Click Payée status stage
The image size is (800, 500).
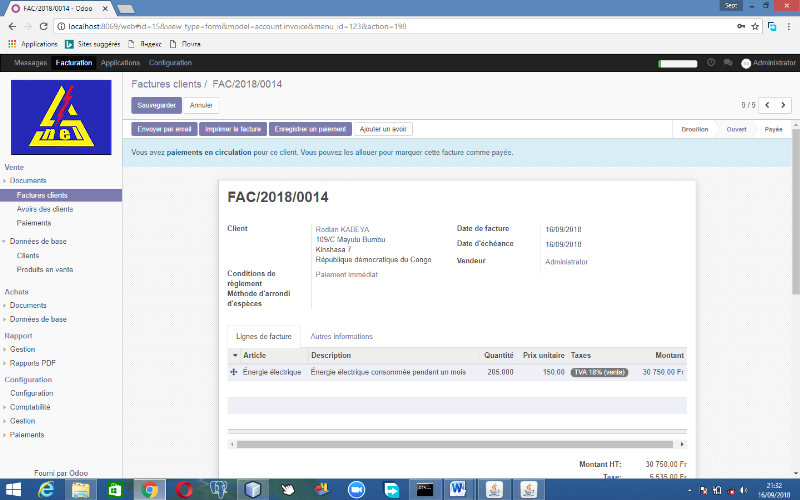773,130
